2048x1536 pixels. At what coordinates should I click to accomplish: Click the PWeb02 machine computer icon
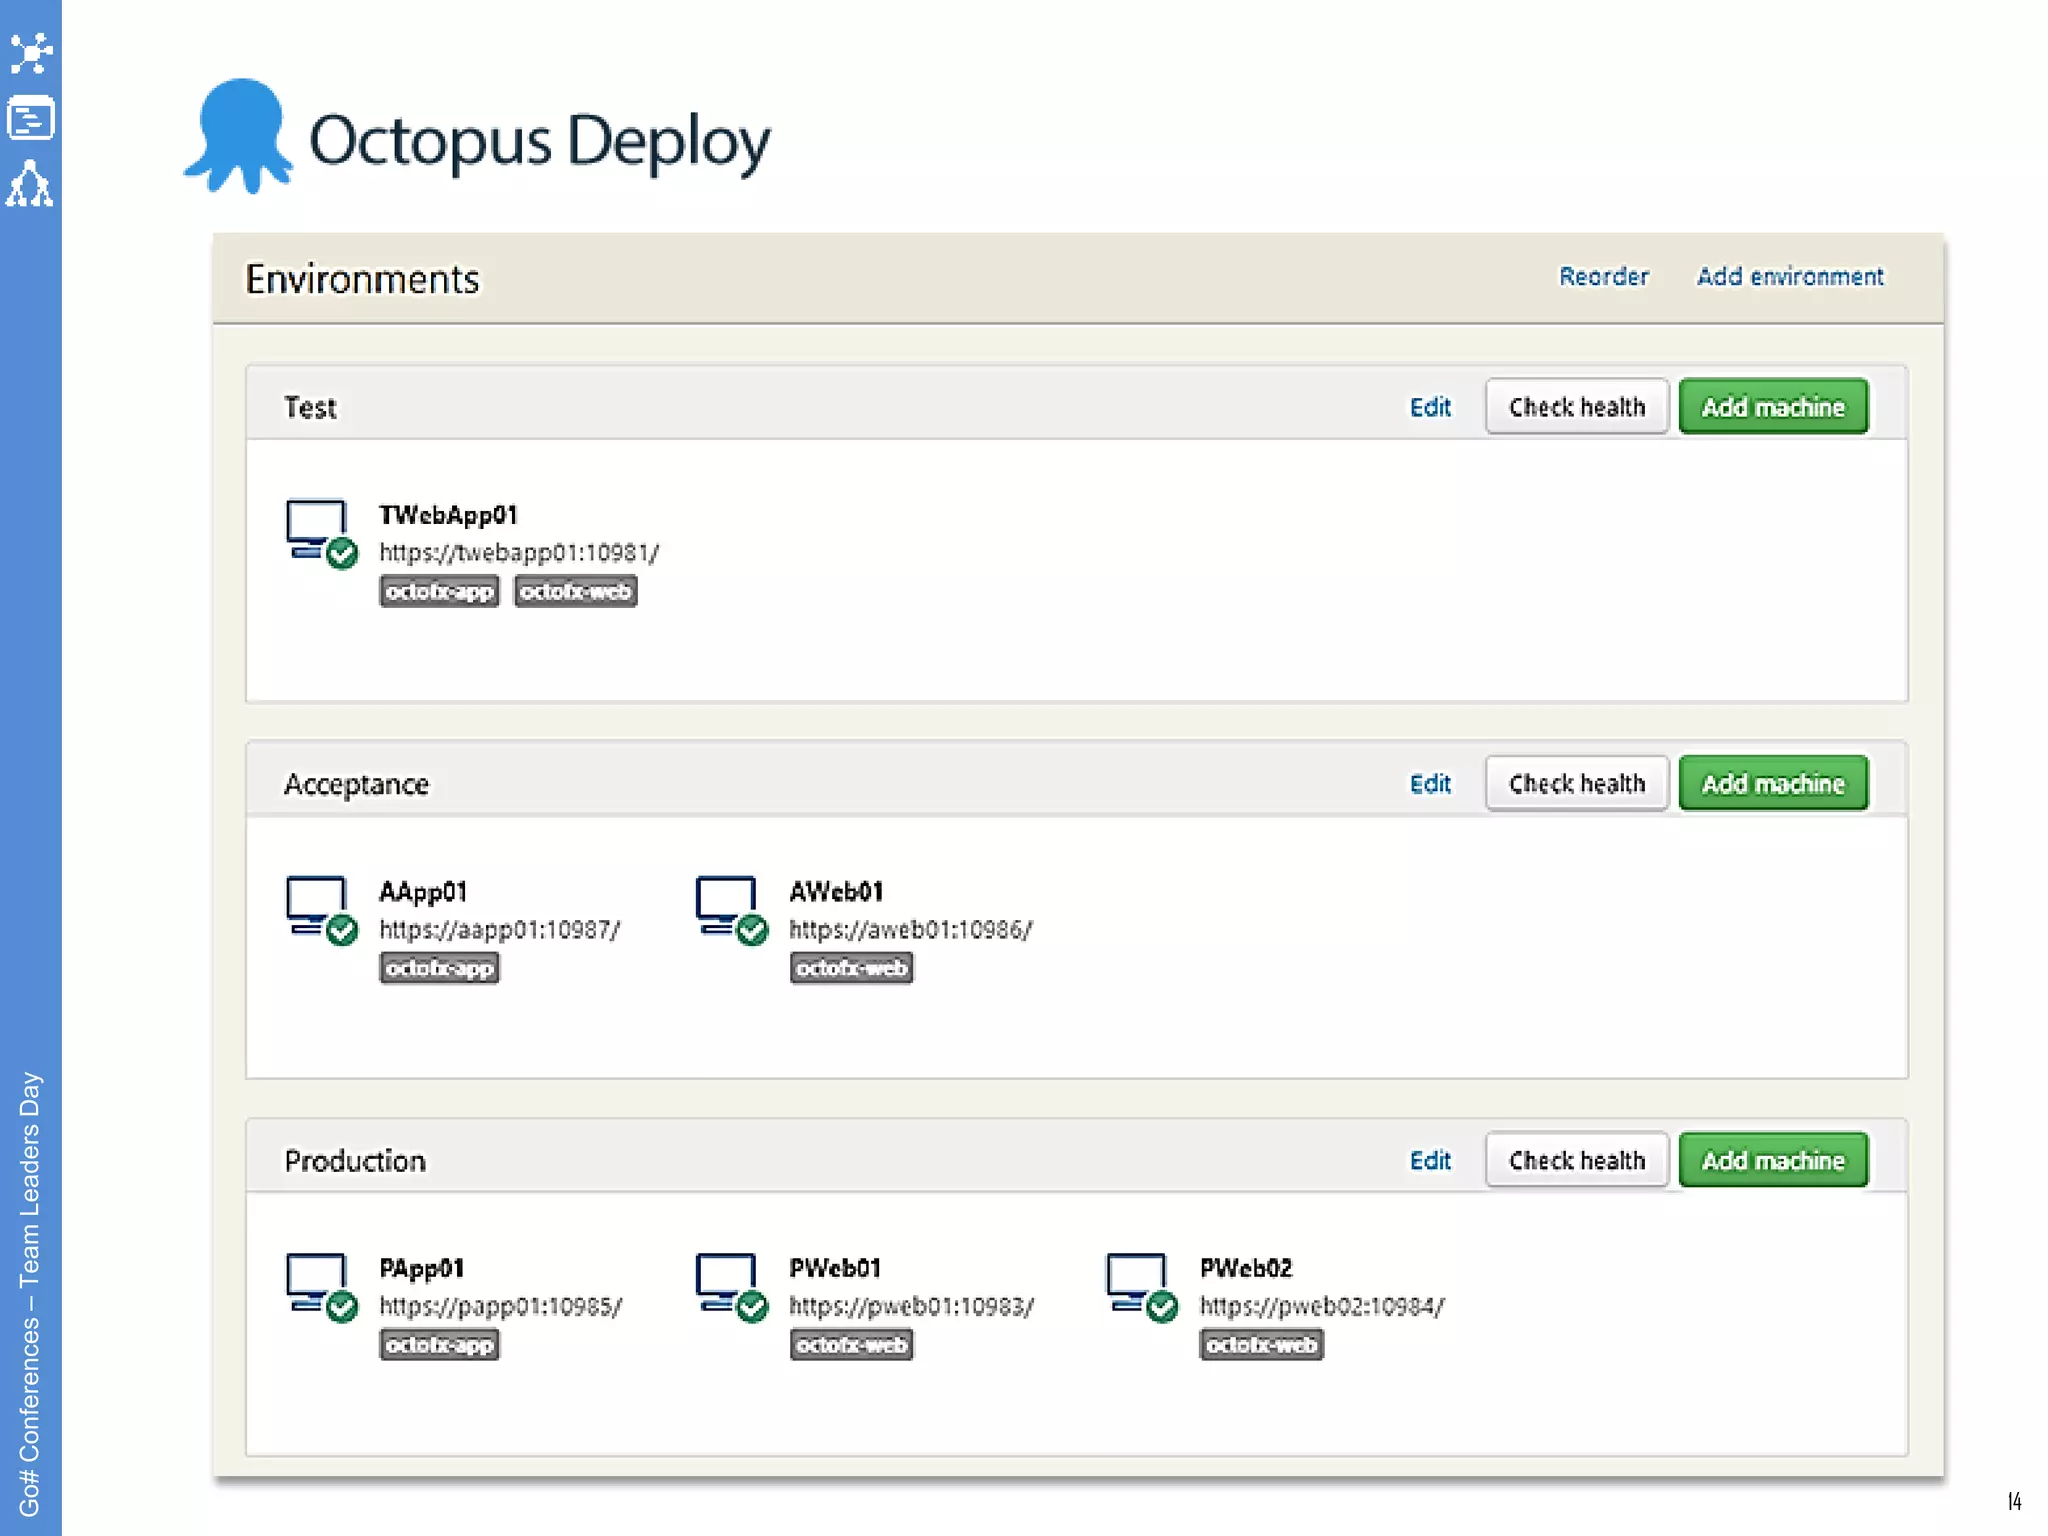coord(1138,1285)
